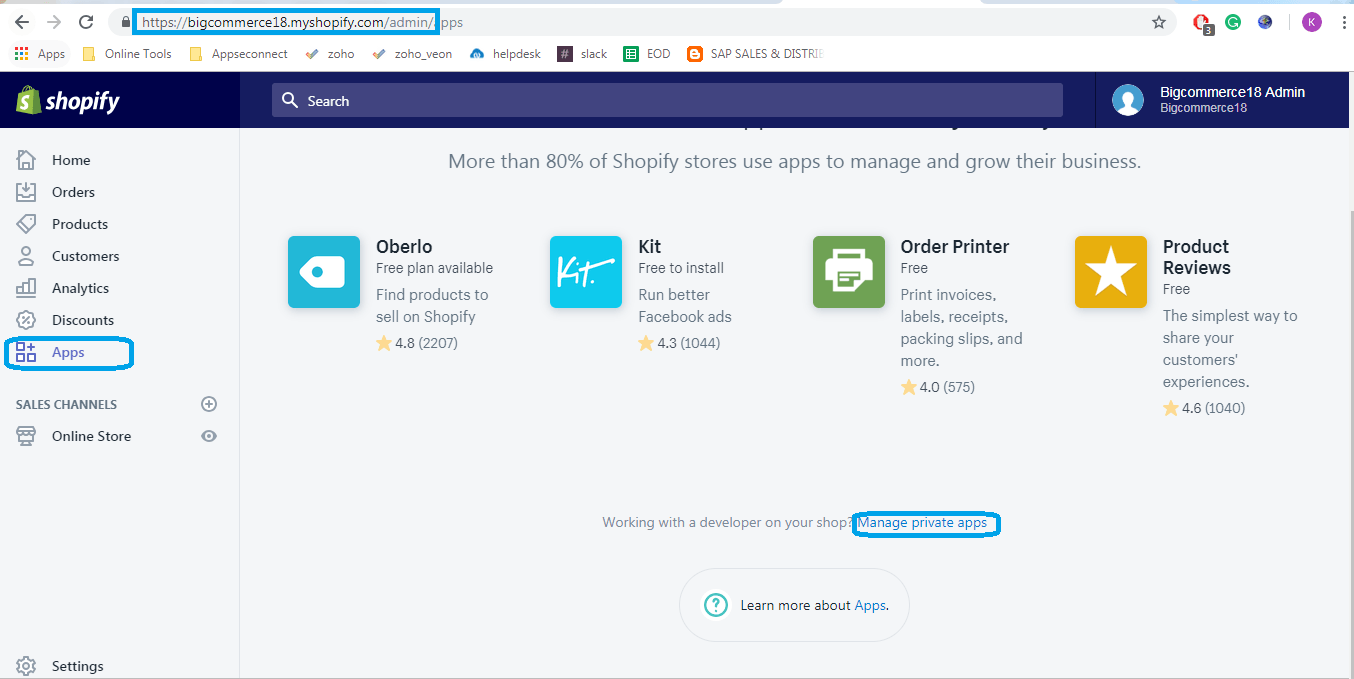Click the account avatar icon
This screenshot has height=679, width=1354.
click(1128, 100)
